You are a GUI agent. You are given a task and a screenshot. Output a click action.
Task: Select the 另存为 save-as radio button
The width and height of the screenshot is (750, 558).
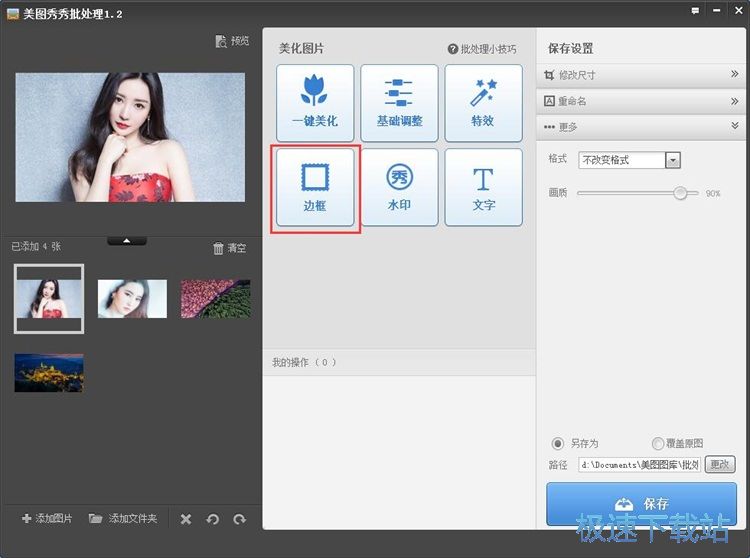click(558, 443)
